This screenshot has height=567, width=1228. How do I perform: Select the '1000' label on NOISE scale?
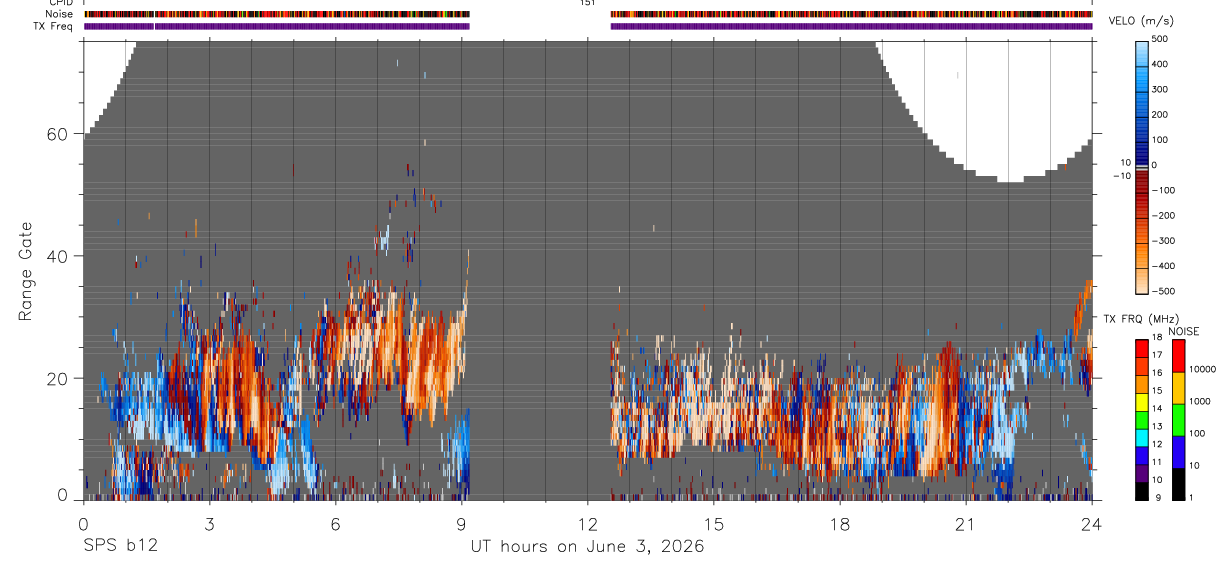pos(1201,401)
